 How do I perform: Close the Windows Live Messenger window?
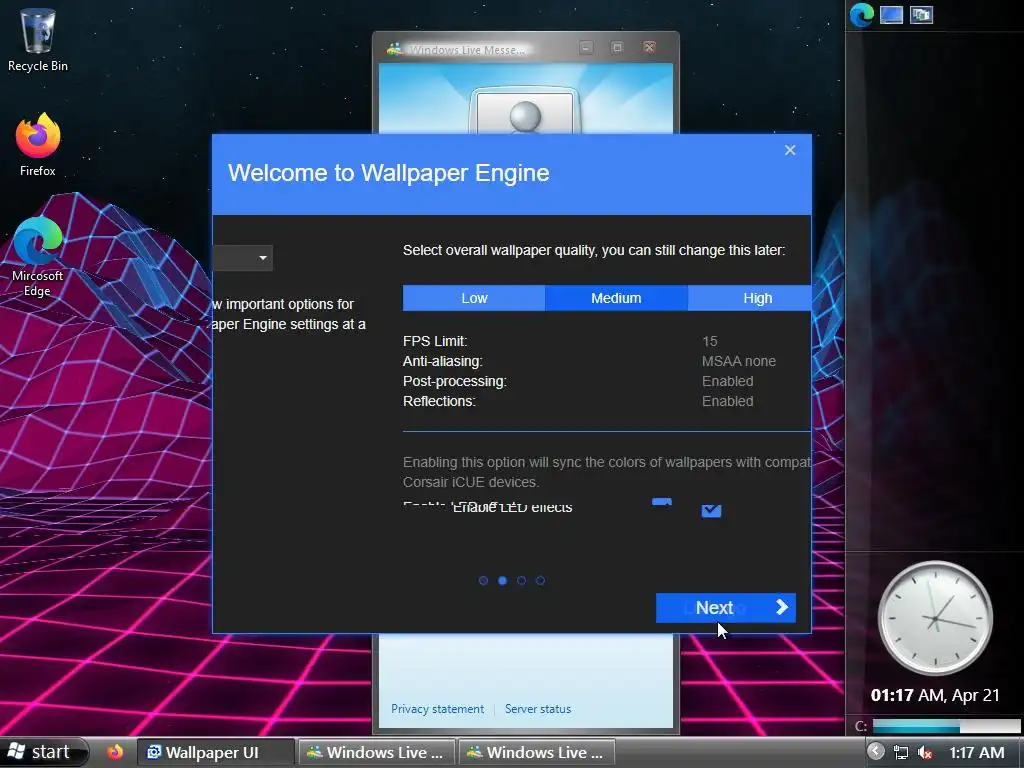(649, 48)
